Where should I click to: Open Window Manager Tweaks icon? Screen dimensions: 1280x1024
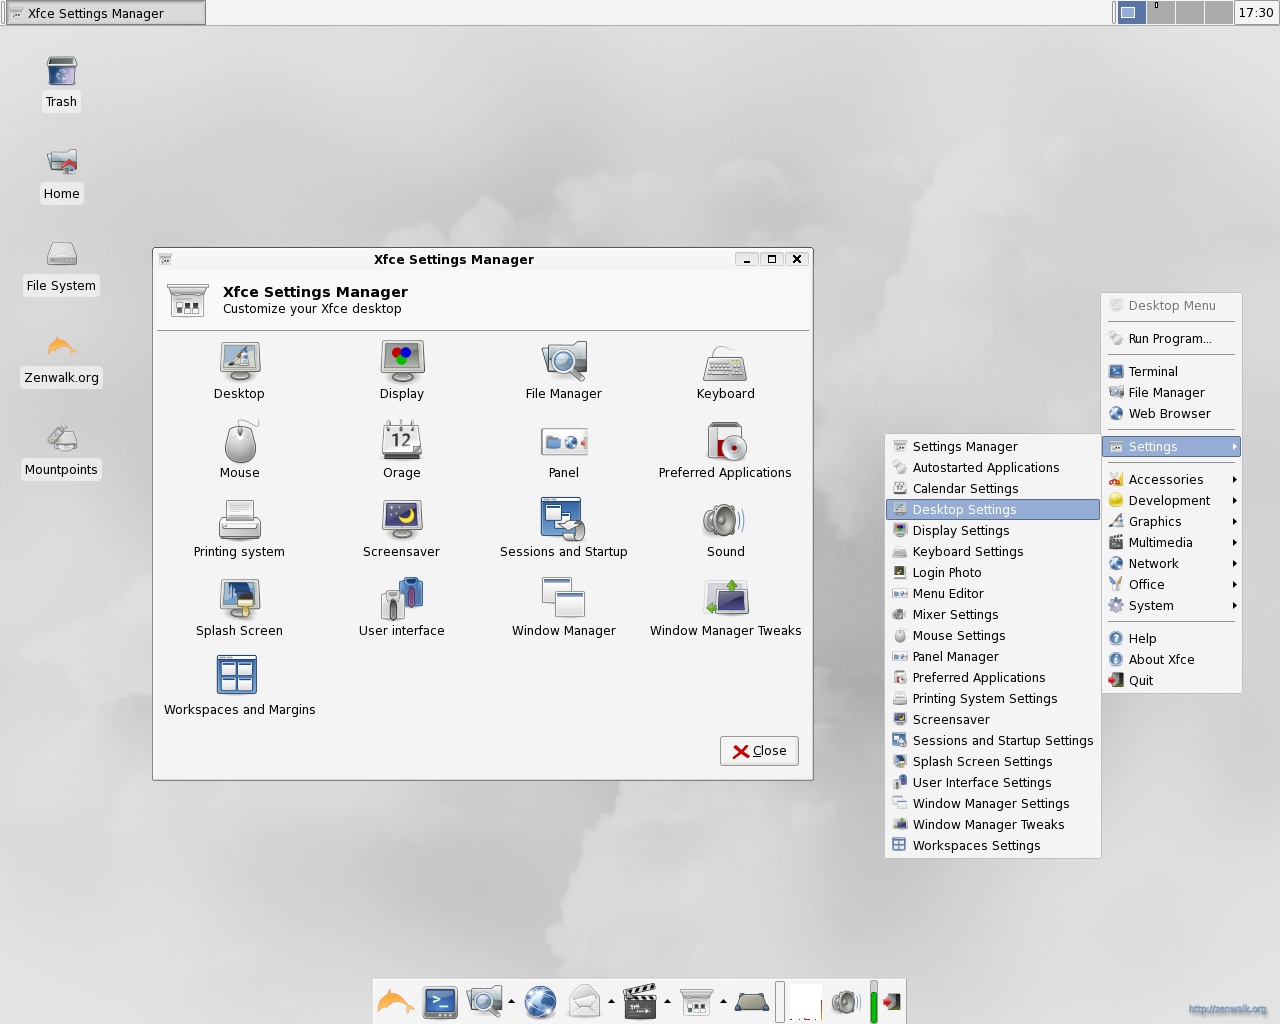[726, 608]
